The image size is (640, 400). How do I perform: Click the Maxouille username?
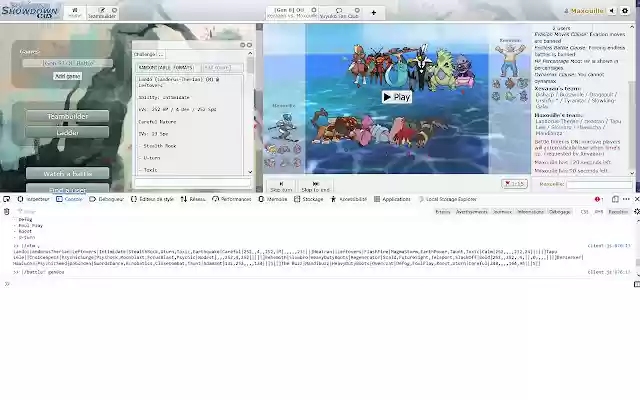584,11
